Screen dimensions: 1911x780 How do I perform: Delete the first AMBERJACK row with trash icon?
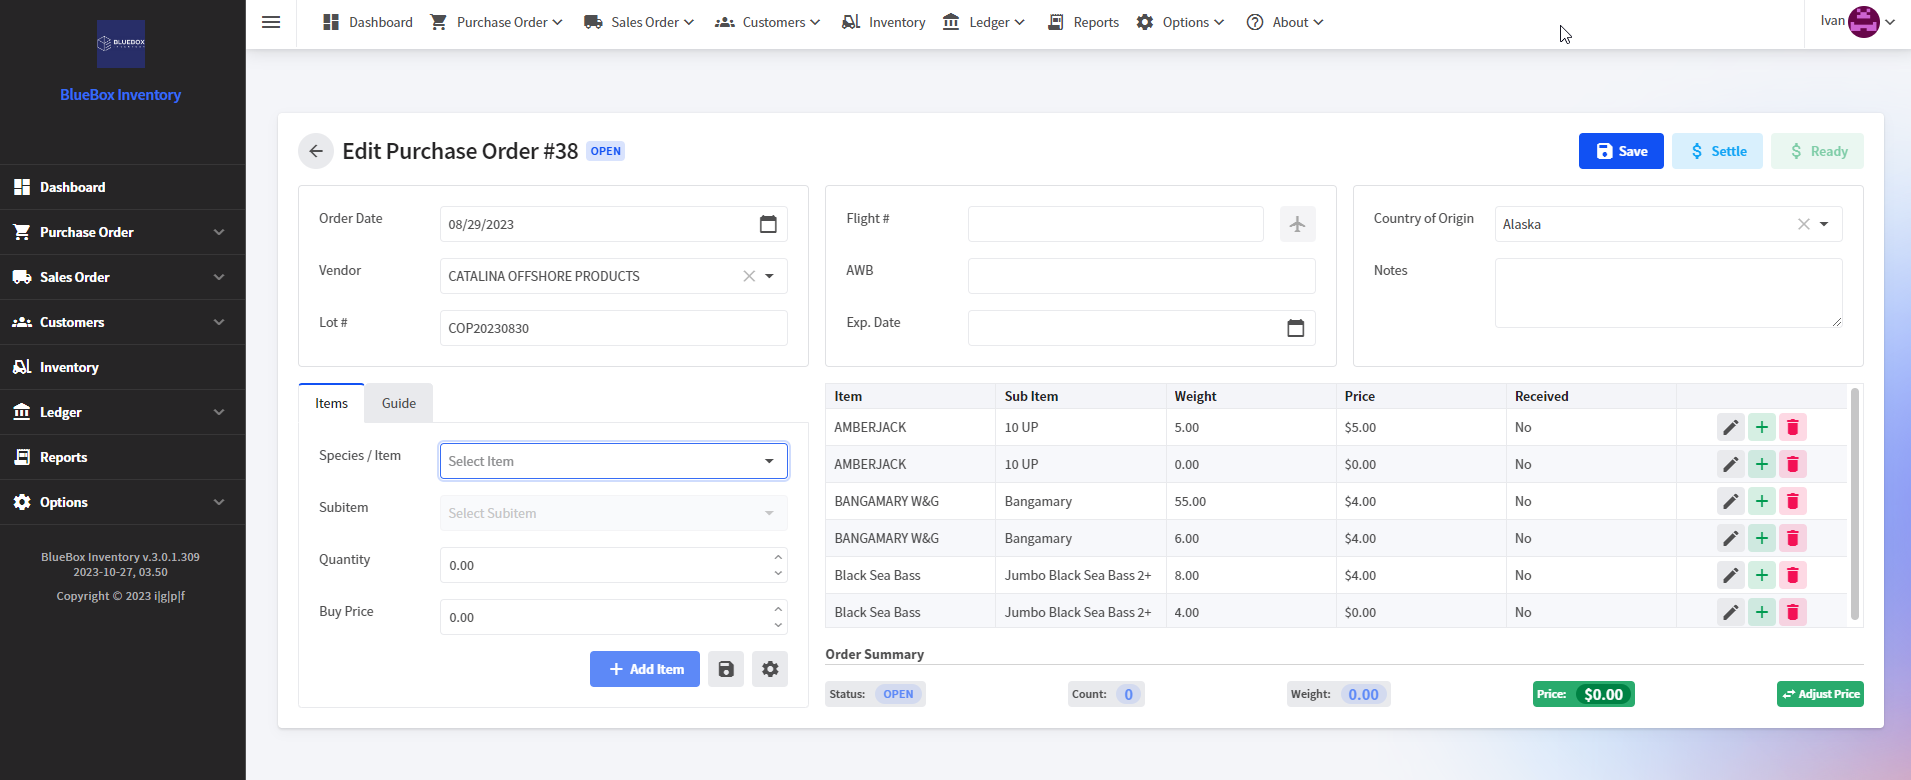coord(1792,427)
